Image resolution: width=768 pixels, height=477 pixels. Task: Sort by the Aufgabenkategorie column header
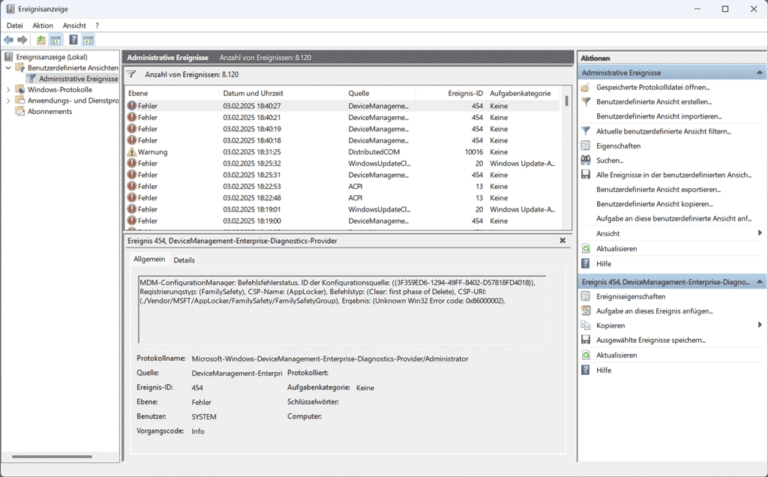[523, 93]
